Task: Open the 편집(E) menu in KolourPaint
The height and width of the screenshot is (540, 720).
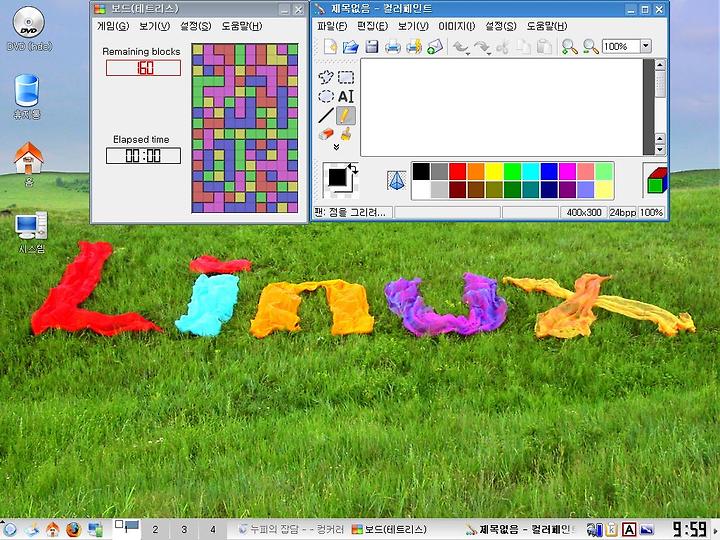Action: (372, 26)
